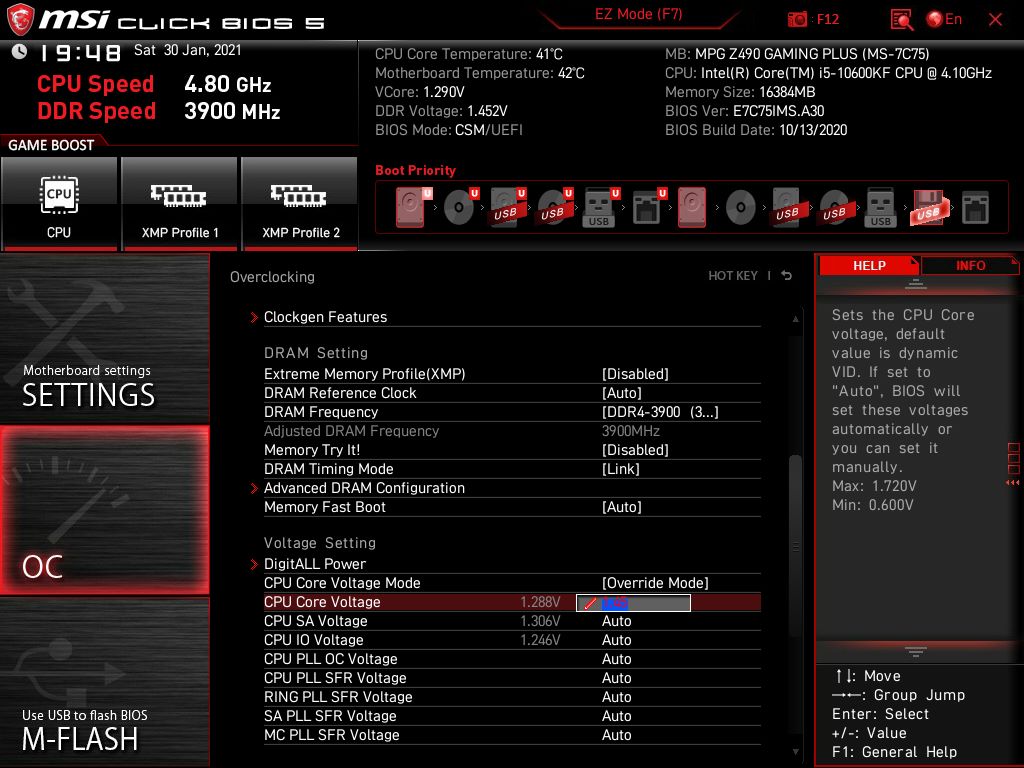
Task: Select the CPU PLL OC Voltage row
Action: click(512, 659)
